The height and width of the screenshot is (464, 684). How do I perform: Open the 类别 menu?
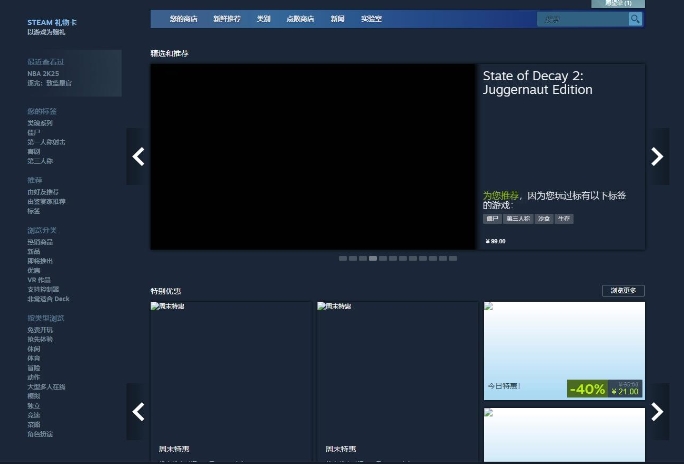pos(263,19)
